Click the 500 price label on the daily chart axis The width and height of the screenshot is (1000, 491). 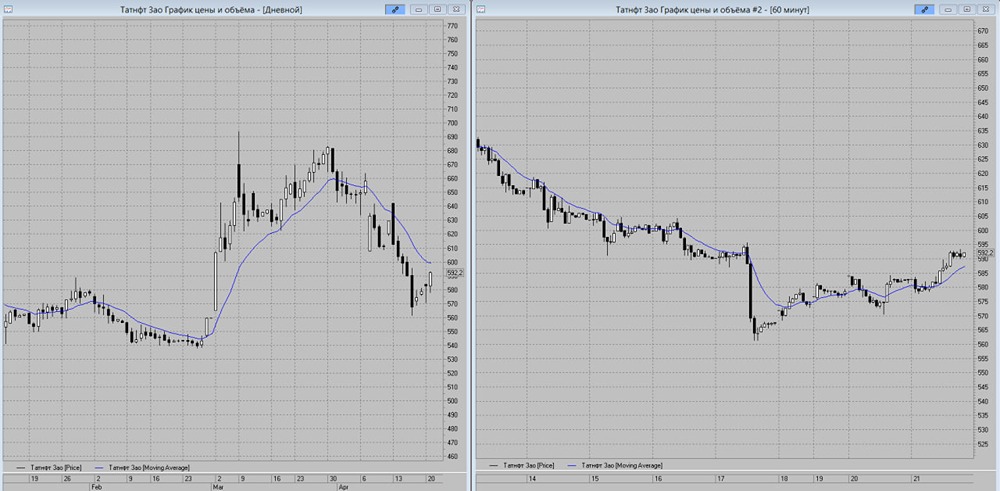coord(453,401)
